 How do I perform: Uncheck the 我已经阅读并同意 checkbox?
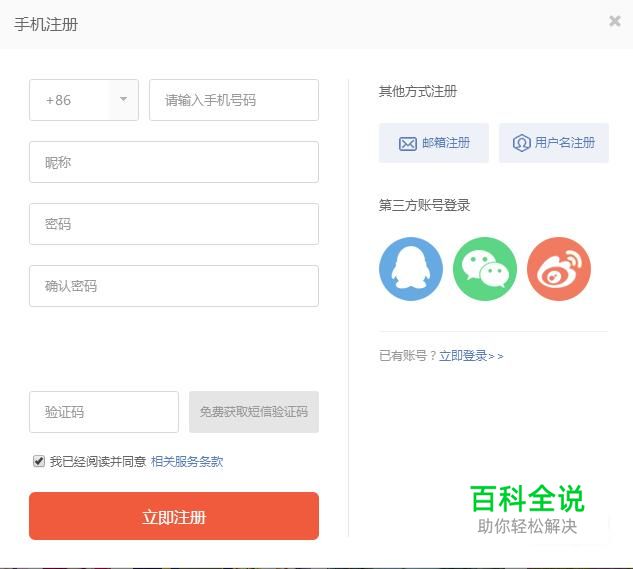click(39, 461)
